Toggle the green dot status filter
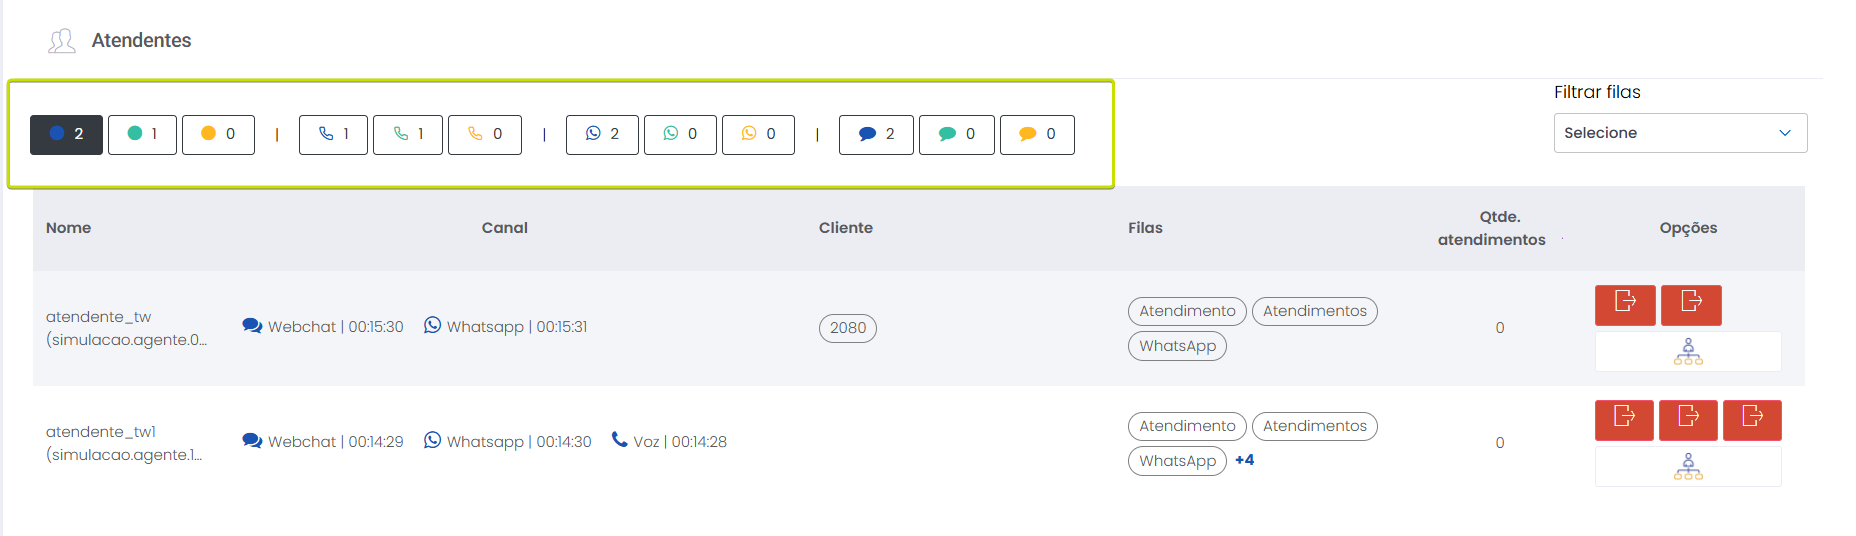Image resolution: width=1856 pixels, height=536 pixels. [142, 135]
